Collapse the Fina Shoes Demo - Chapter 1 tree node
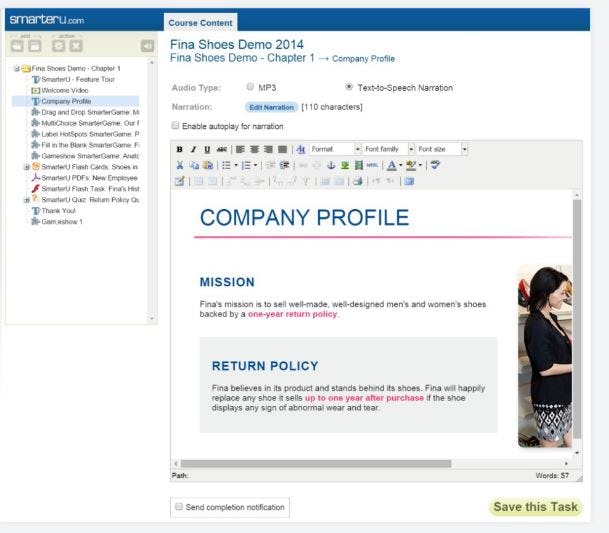The image size is (609, 533). pos(17,69)
